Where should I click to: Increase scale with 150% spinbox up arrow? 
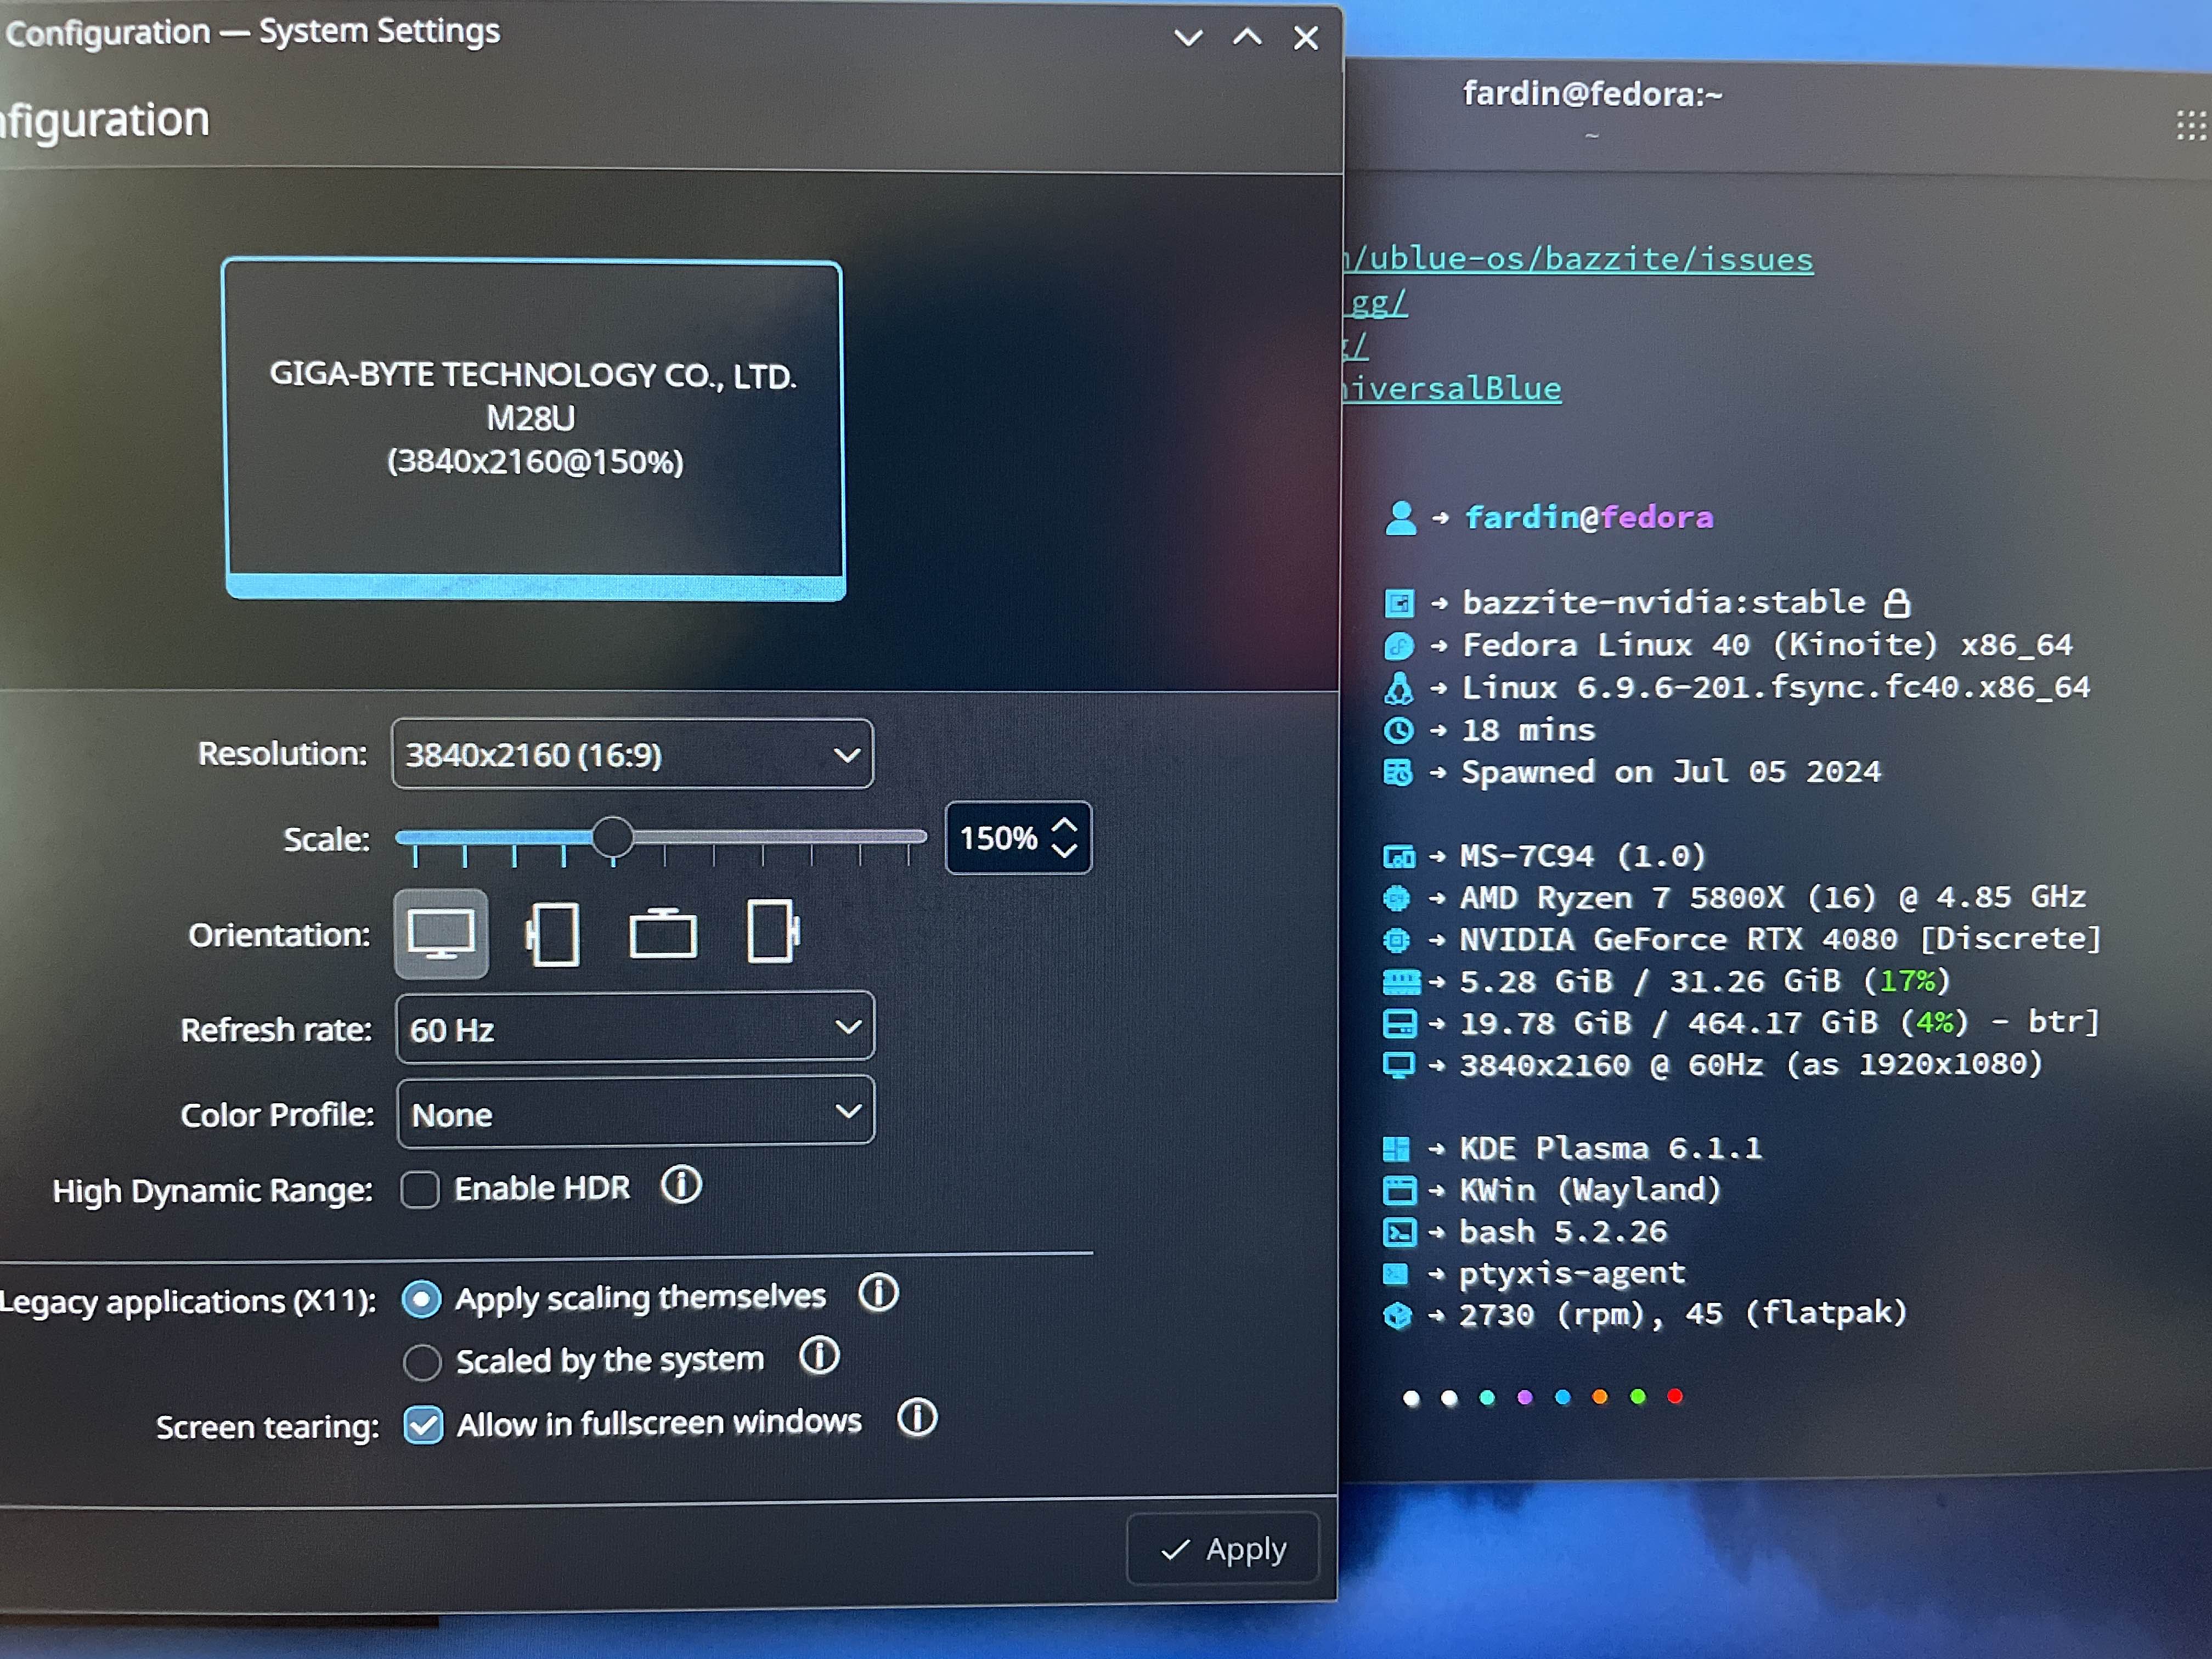1065,826
